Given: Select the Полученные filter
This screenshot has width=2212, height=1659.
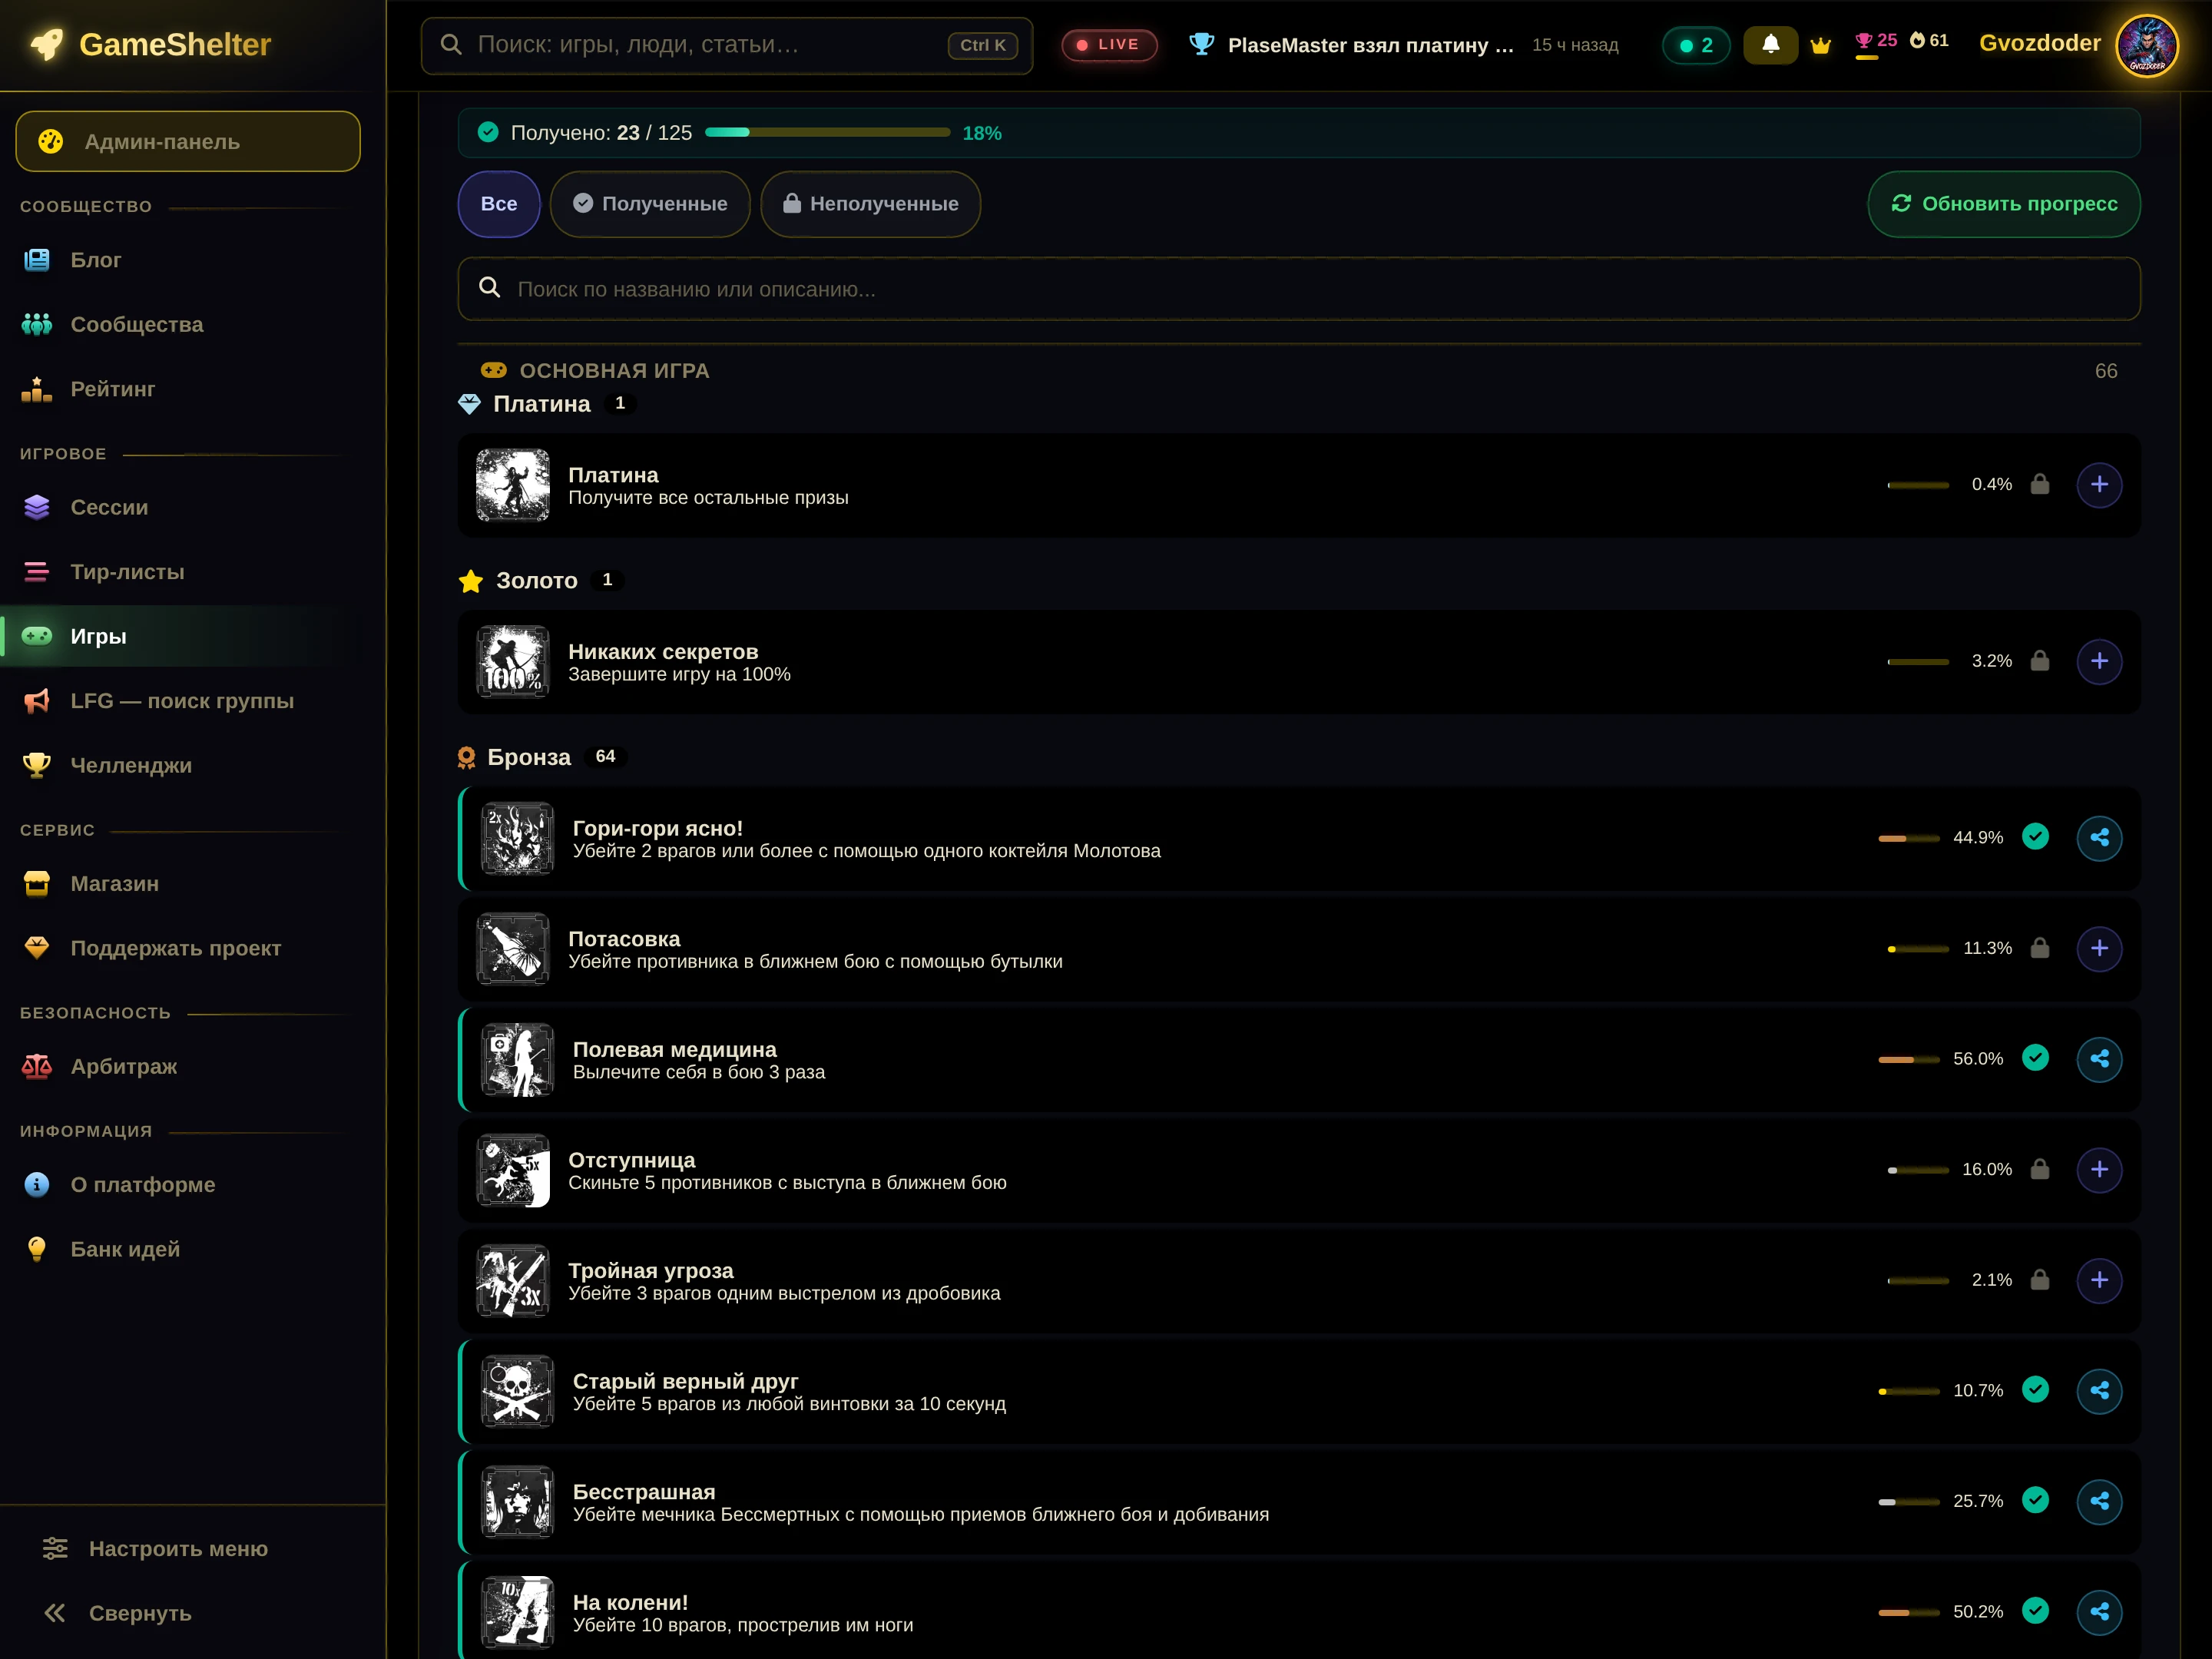Looking at the screenshot, I should click(x=650, y=204).
